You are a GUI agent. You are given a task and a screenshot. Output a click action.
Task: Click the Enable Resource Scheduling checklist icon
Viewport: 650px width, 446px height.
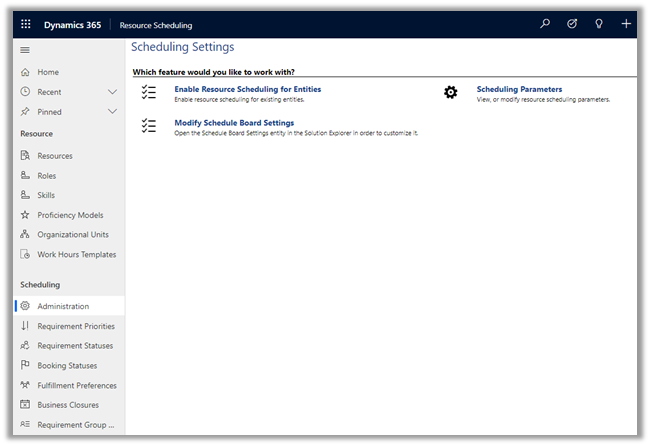[x=149, y=93]
